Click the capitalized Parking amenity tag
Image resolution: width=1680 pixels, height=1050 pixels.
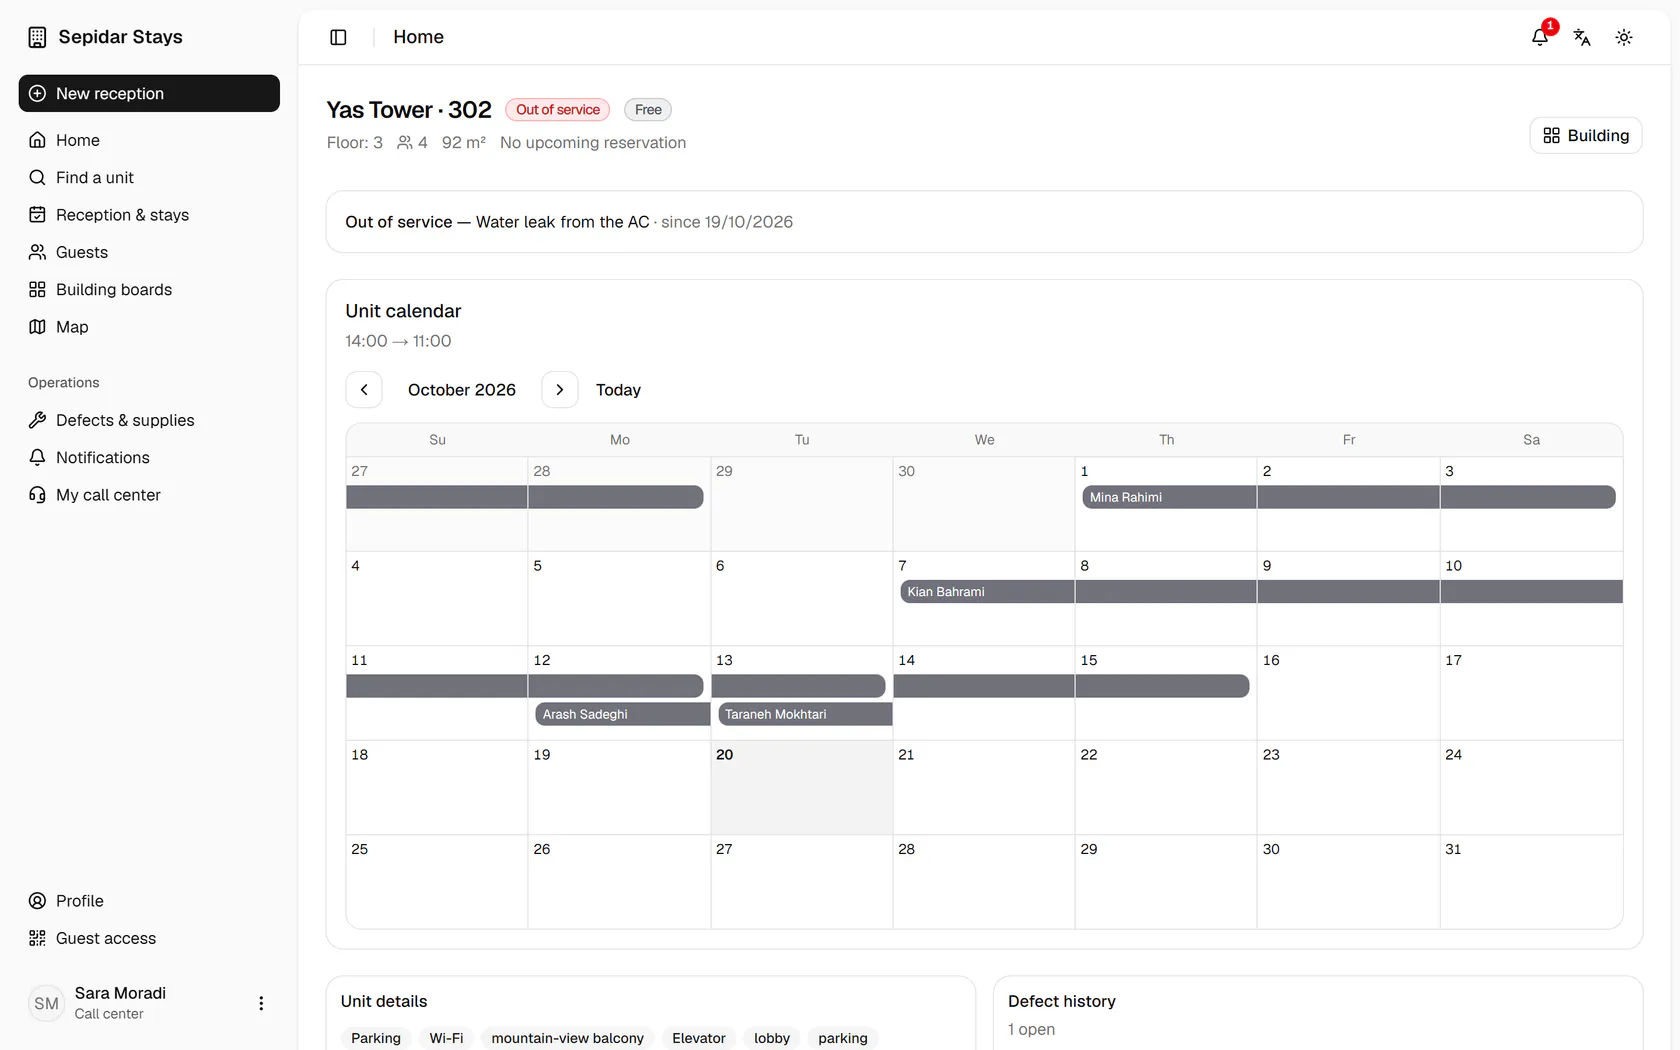coord(376,1038)
